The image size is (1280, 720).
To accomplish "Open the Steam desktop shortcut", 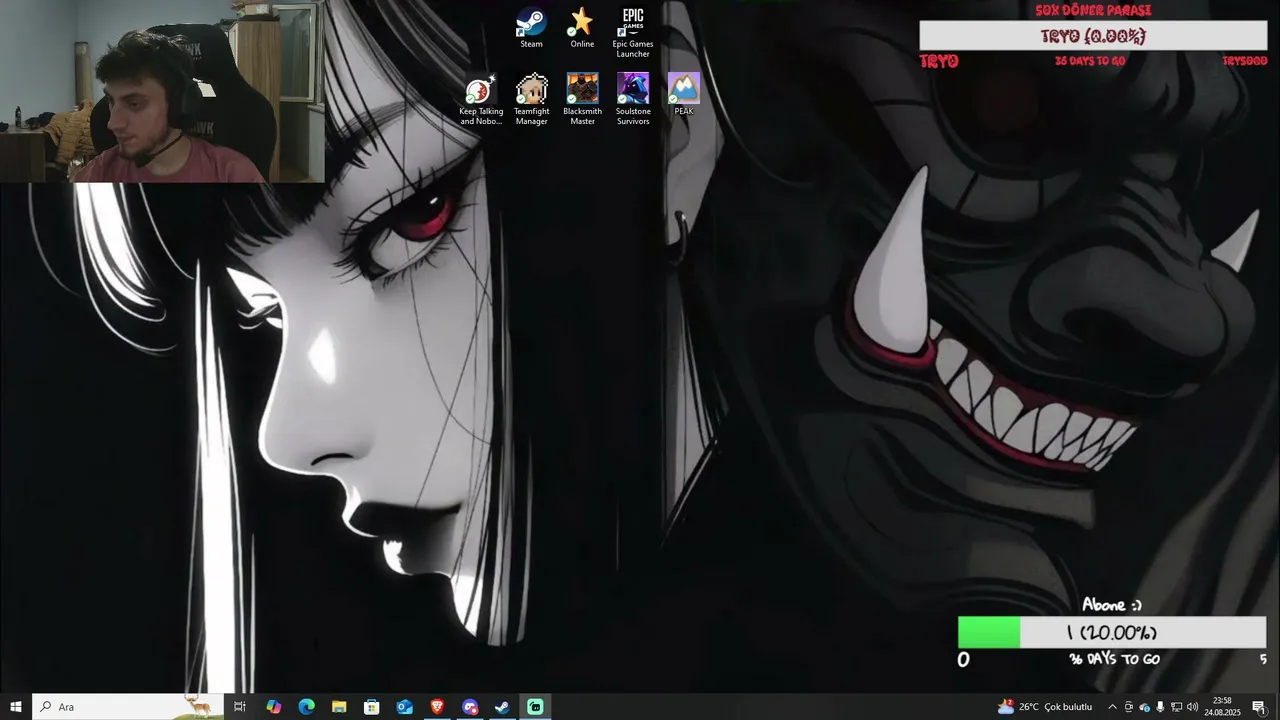I will pyautogui.click(x=531, y=28).
